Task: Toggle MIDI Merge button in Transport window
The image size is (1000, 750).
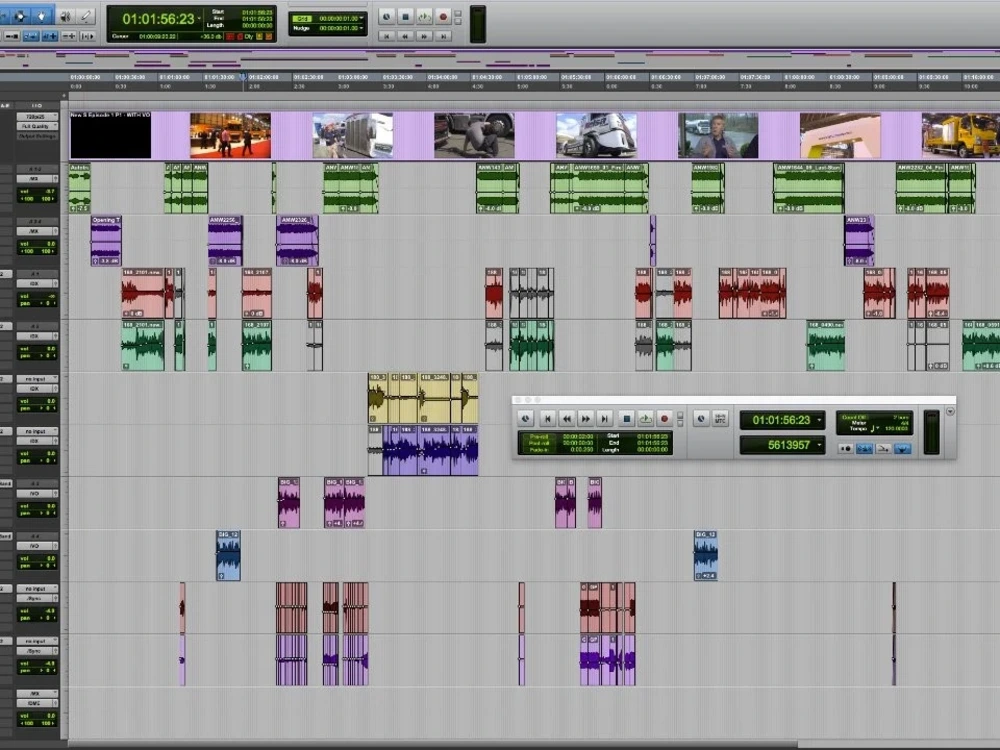Action: [883, 448]
